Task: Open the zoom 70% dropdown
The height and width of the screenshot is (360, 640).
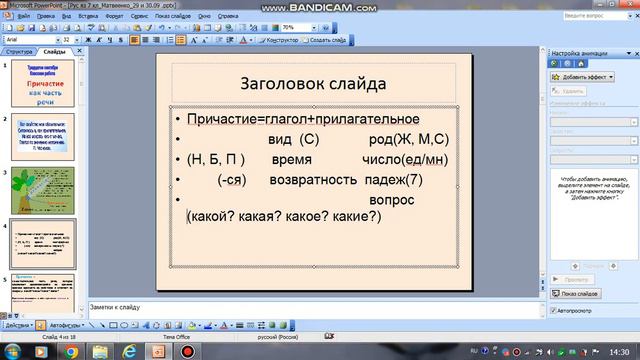Action: [x=313, y=28]
